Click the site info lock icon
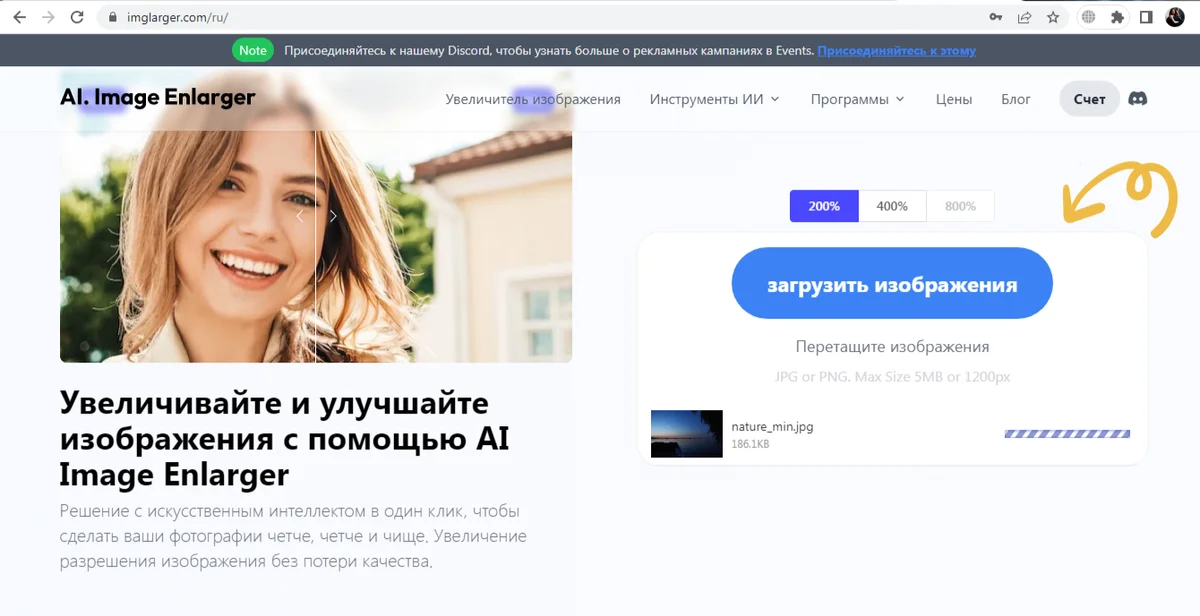 click(111, 17)
